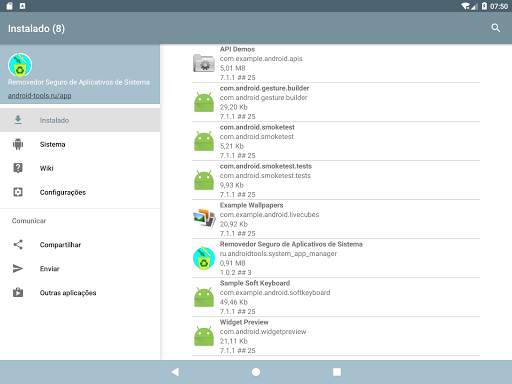Viewport: 512px width, 384px height.
Task: Select Removedor Seguro de Aplicativos list title
Action: pyautogui.click(x=291, y=244)
